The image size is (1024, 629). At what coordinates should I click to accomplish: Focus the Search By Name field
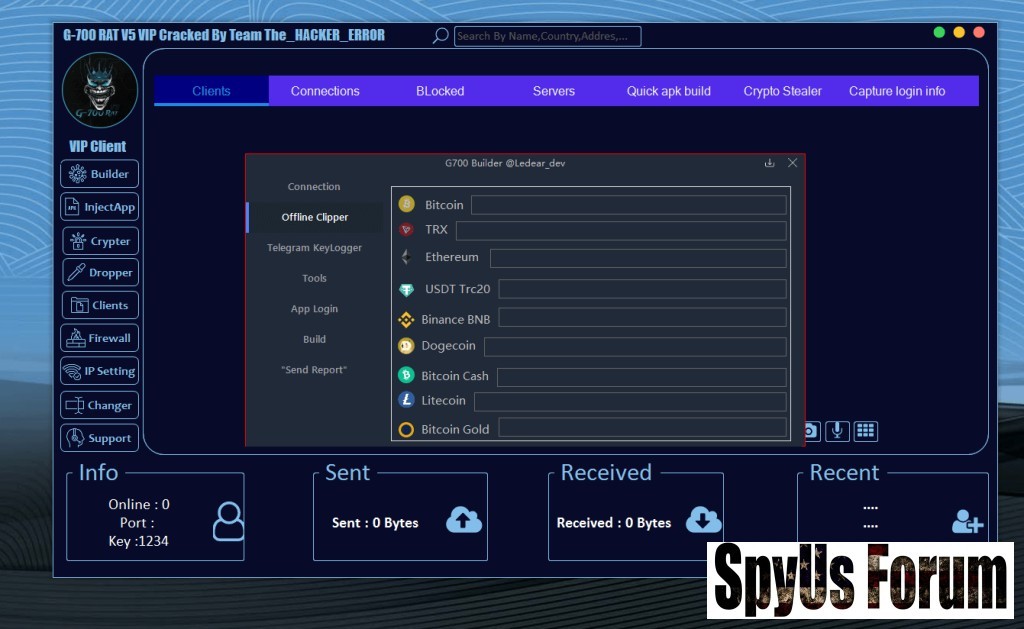pyautogui.click(x=547, y=37)
